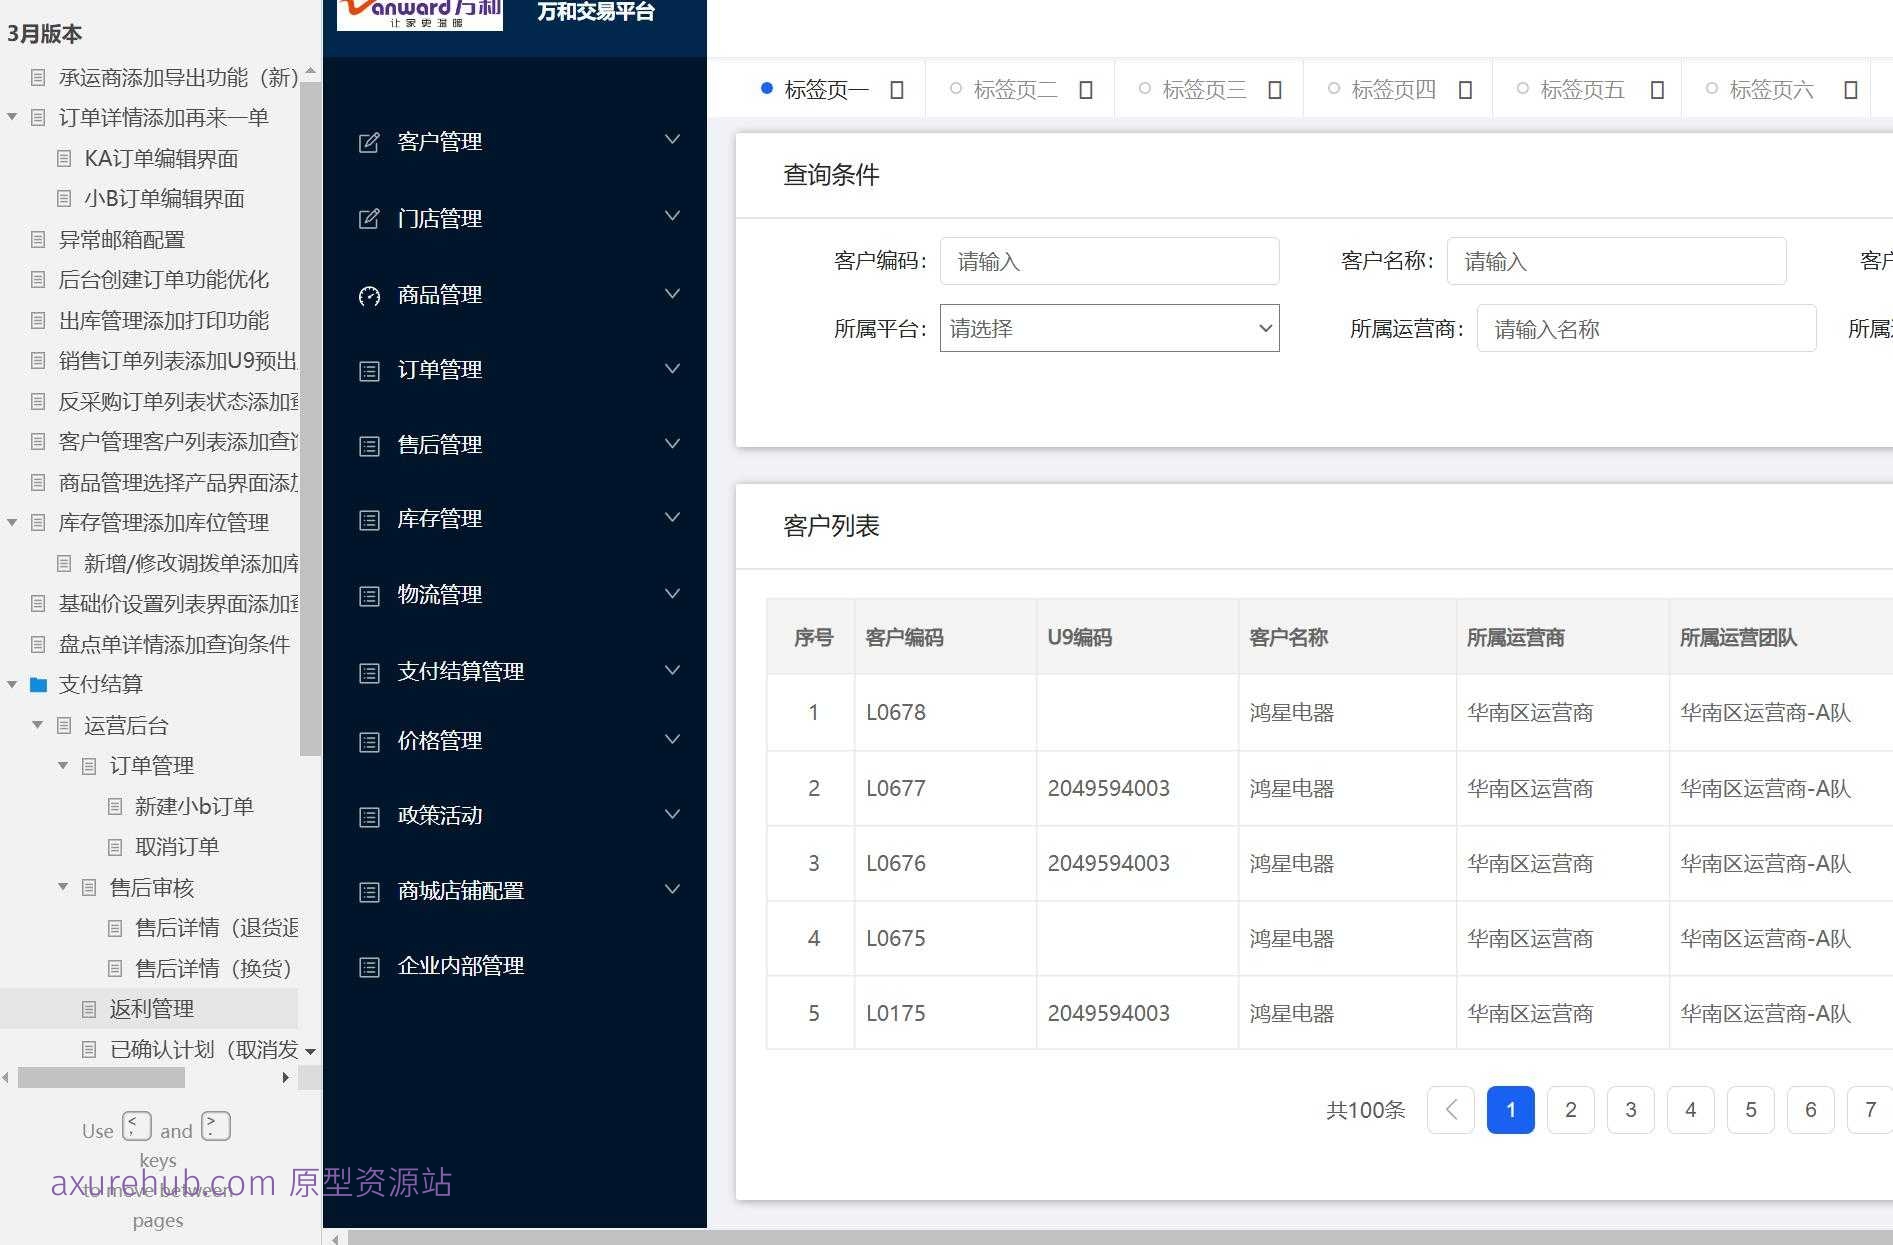Click the 订单管理 list icon

coord(367,370)
